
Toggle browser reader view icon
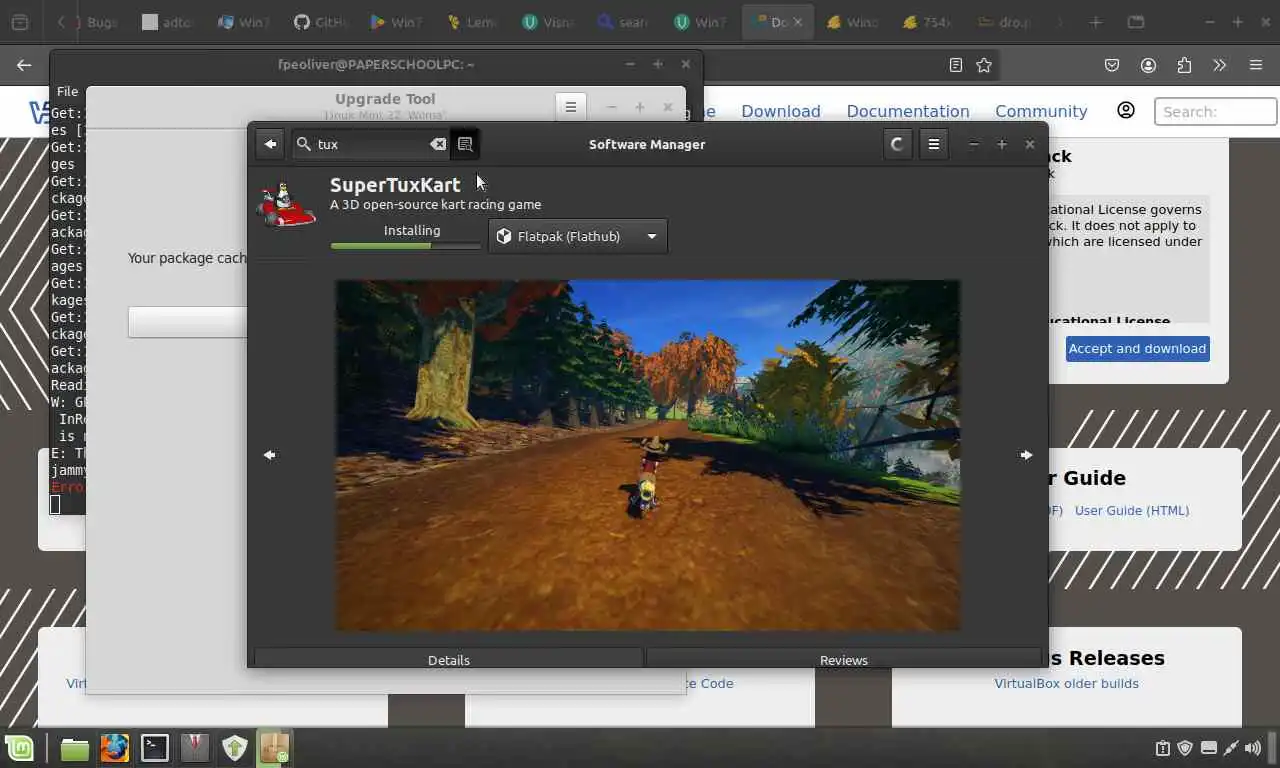click(956, 65)
